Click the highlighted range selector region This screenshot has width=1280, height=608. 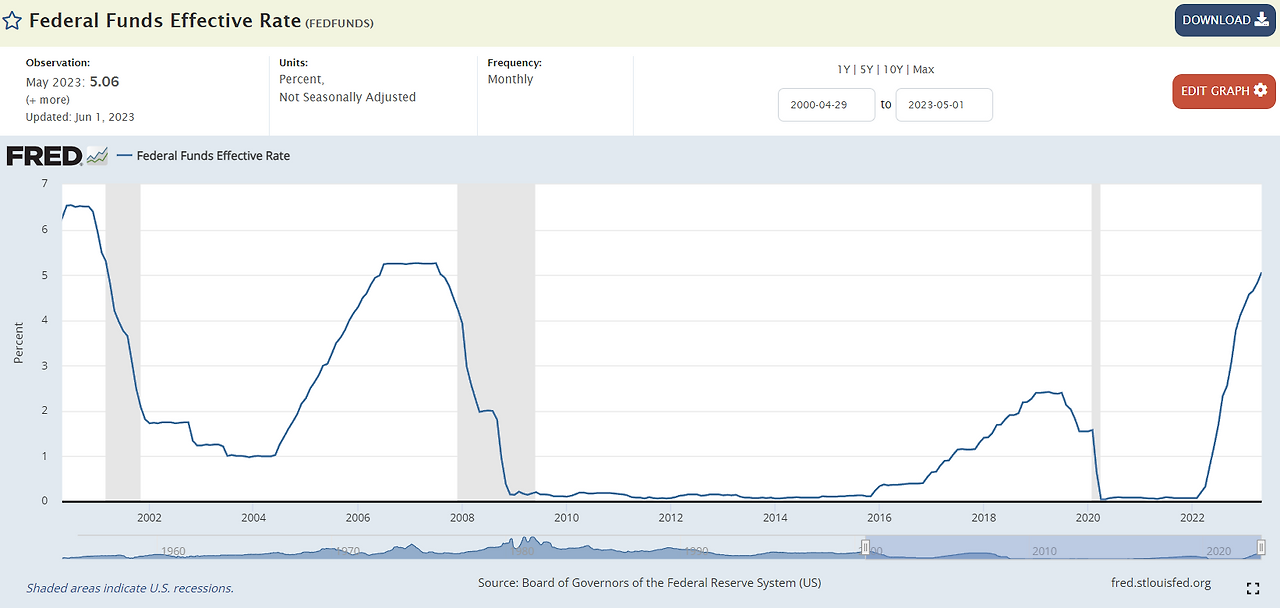coord(1063,547)
